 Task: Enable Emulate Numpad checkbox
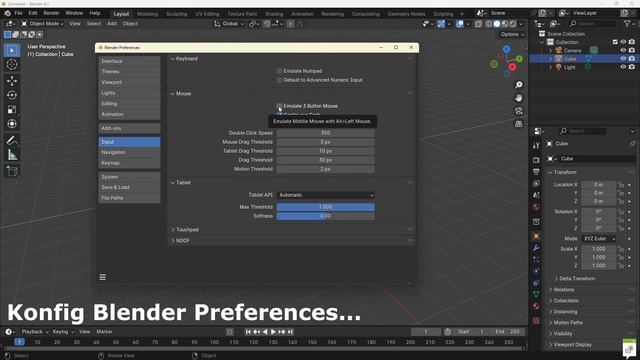(279, 71)
